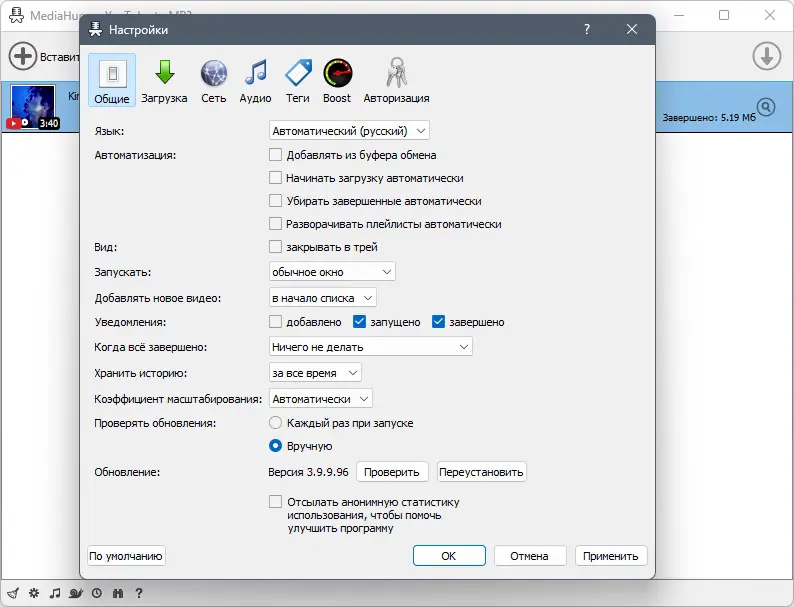Open the Общие settings tab
The height and width of the screenshot is (607, 794).
coord(112,80)
